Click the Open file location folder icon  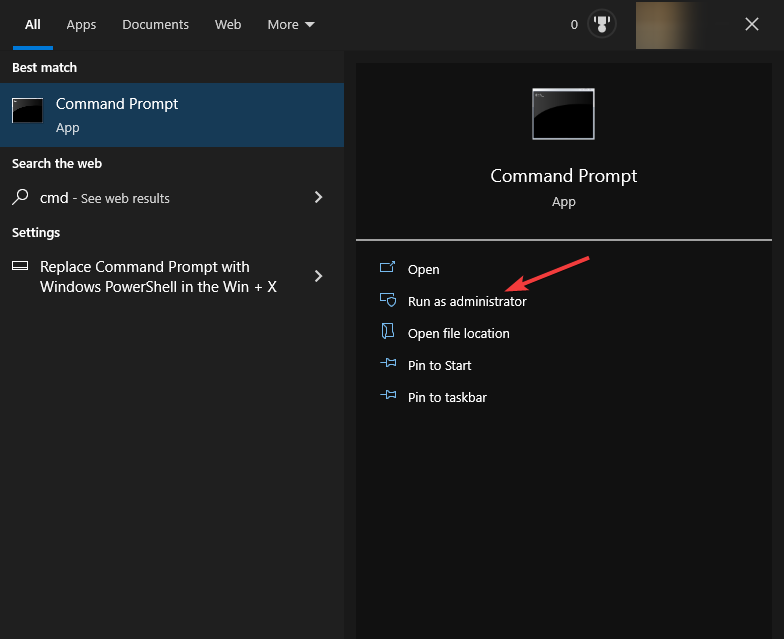pos(388,331)
